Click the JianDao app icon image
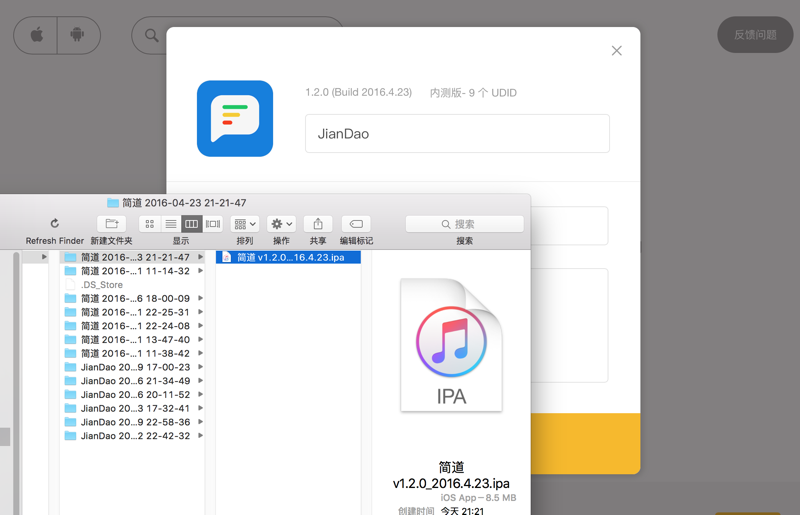The width and height of the screenshot is (800, 515). point(235,118)
